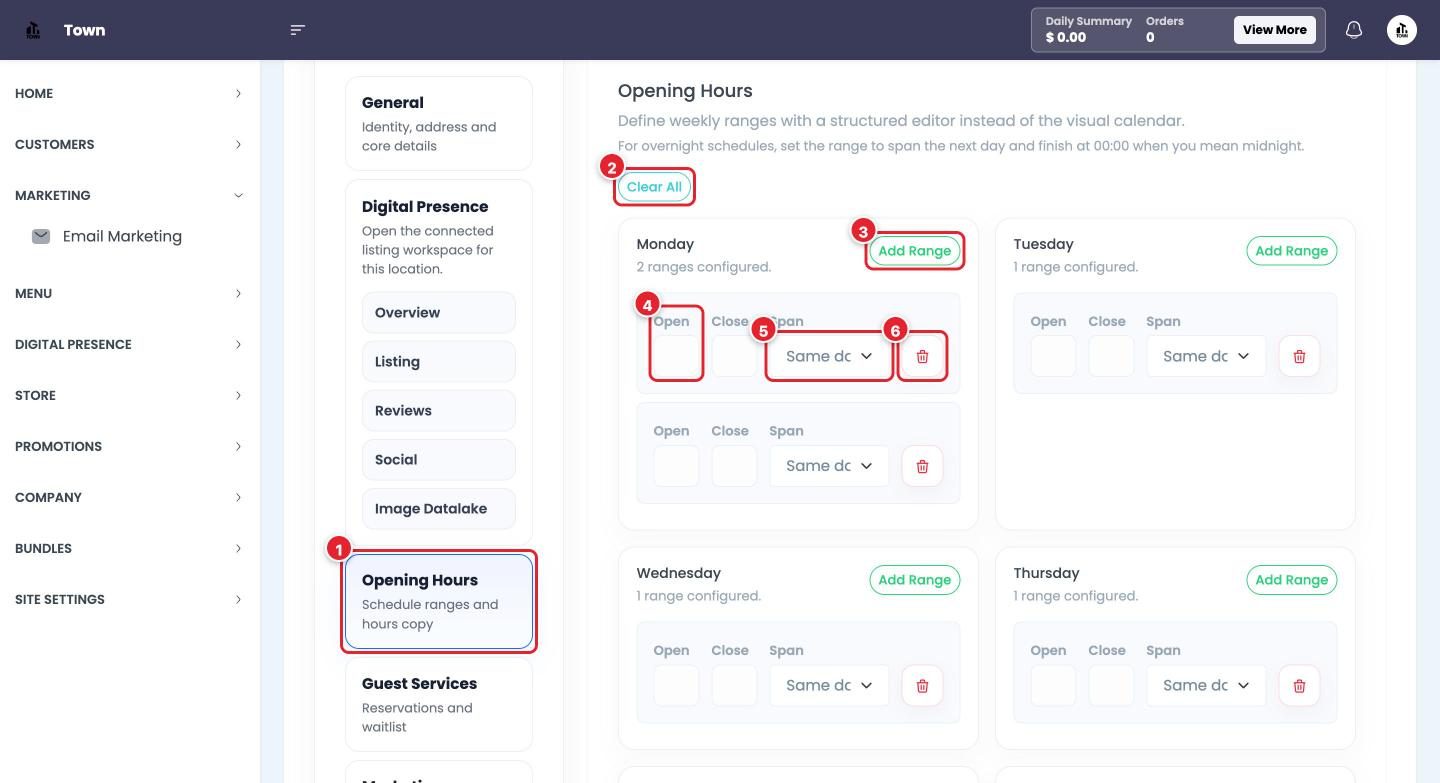This screenshot has height=783, width=1440.
Task: Switch to the Guest Services tab
Action: point(439,704)
